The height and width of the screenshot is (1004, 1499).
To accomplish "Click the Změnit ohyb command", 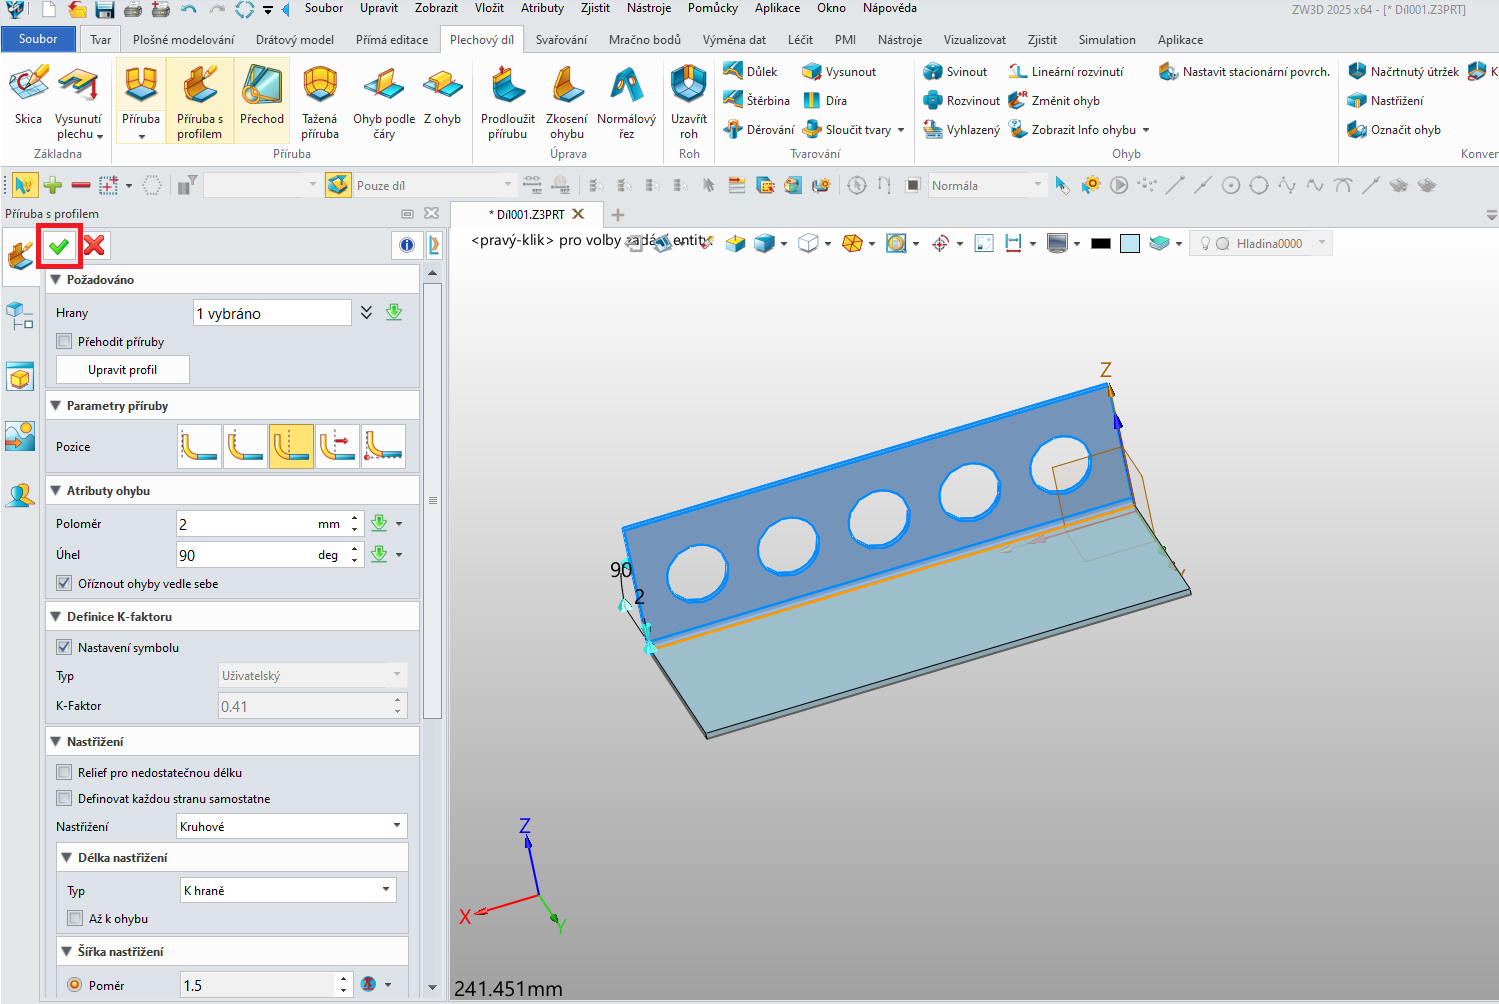I will (1055, 101).
